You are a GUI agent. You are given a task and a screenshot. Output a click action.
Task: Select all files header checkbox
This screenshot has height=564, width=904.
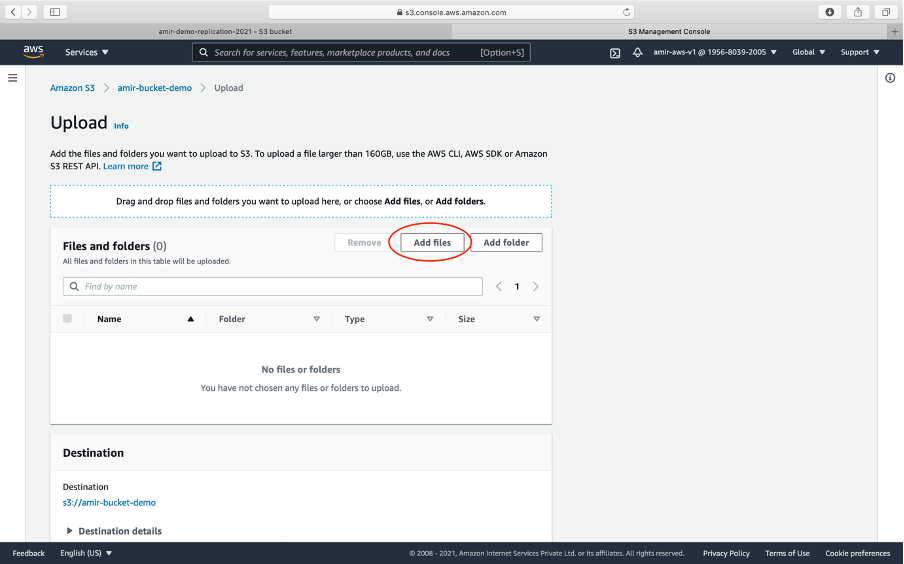[x=67, y=318]
